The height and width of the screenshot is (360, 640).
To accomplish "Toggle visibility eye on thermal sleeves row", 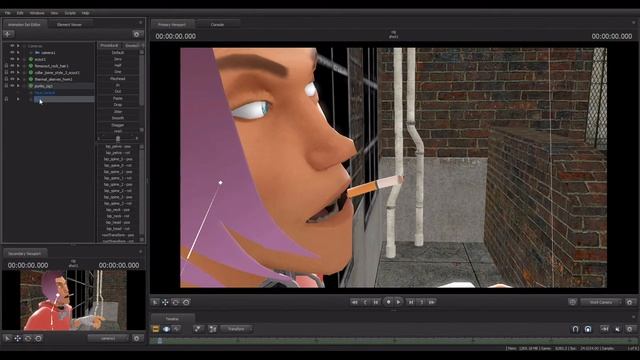I will [12, 79].
